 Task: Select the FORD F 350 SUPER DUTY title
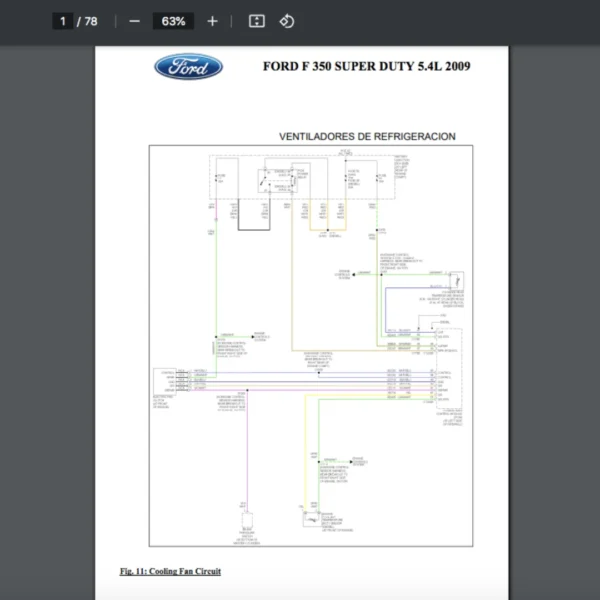[x=366, y=67]
